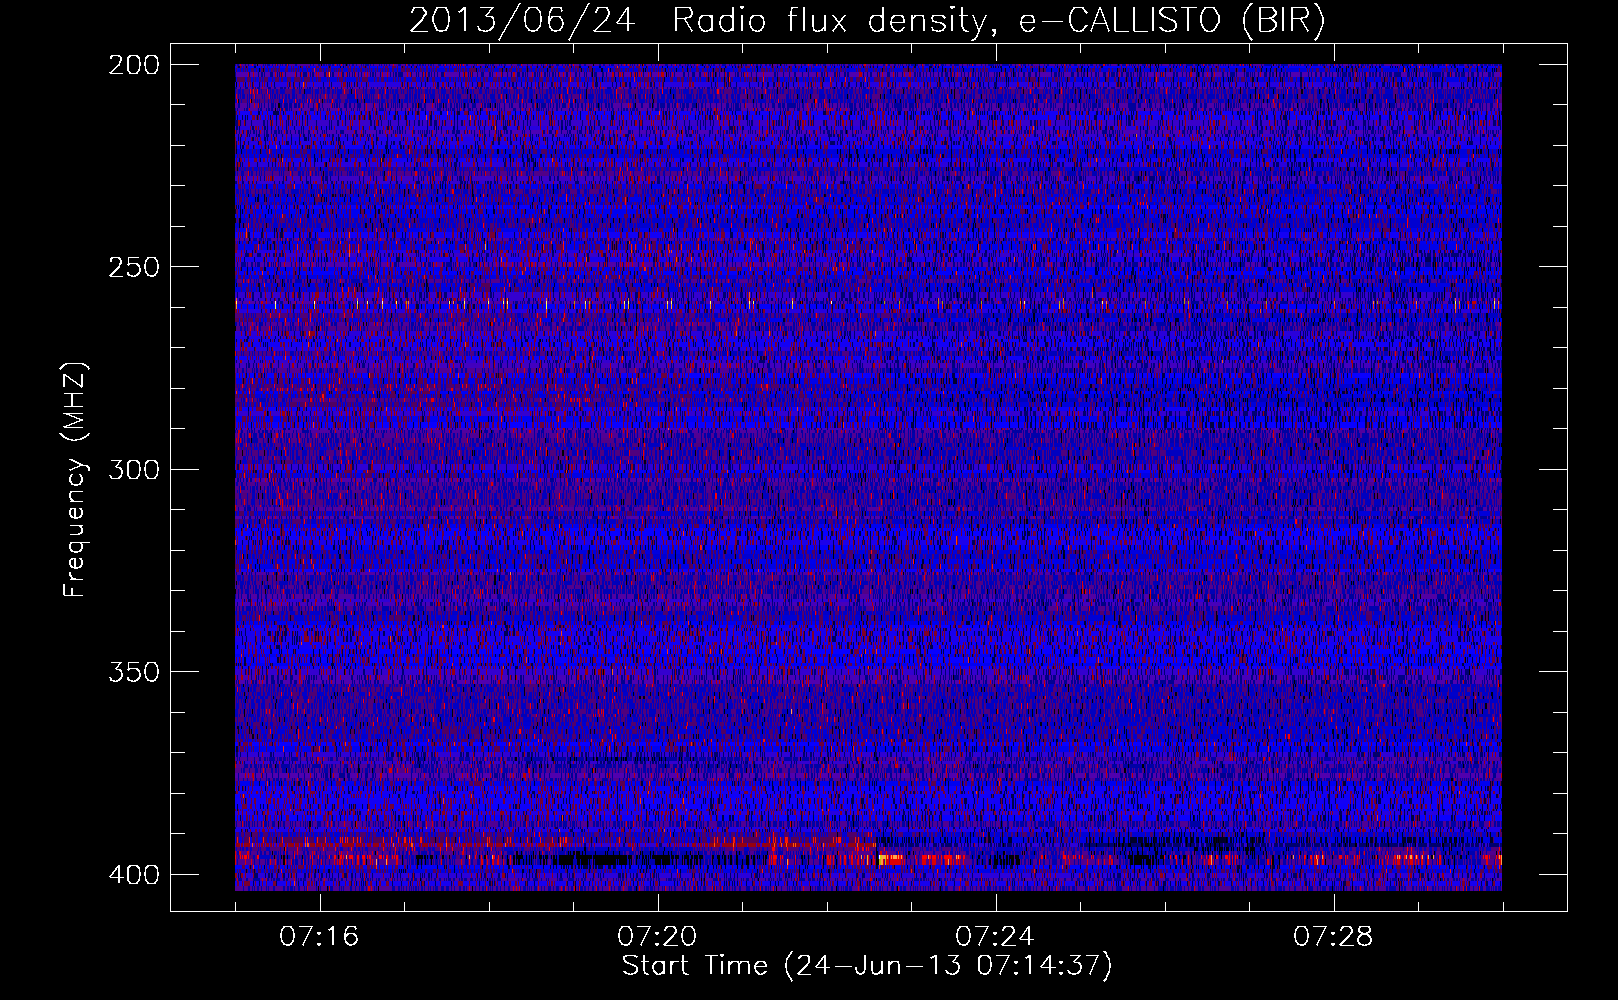Click the 'Start Time (24-Jun-13 07:14:37)' label
This screenshot has width=1618, height=1000.
(x=867, y=966)
